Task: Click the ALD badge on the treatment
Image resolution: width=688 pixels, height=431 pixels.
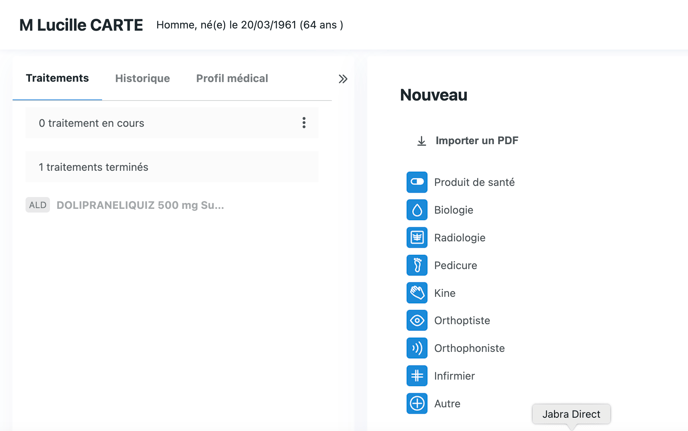Action: click(x=38, y=205)
